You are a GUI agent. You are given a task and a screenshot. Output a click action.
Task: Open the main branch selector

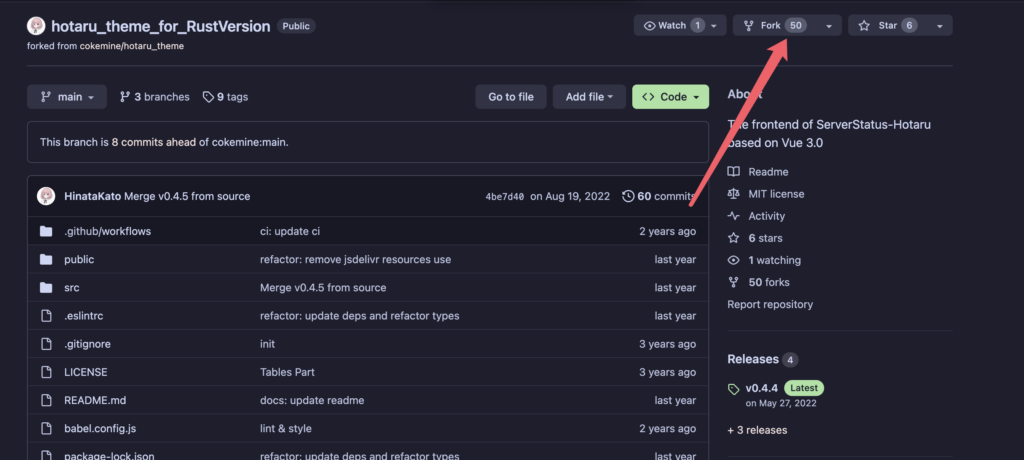pyautogui.click(x=67, y=97)
